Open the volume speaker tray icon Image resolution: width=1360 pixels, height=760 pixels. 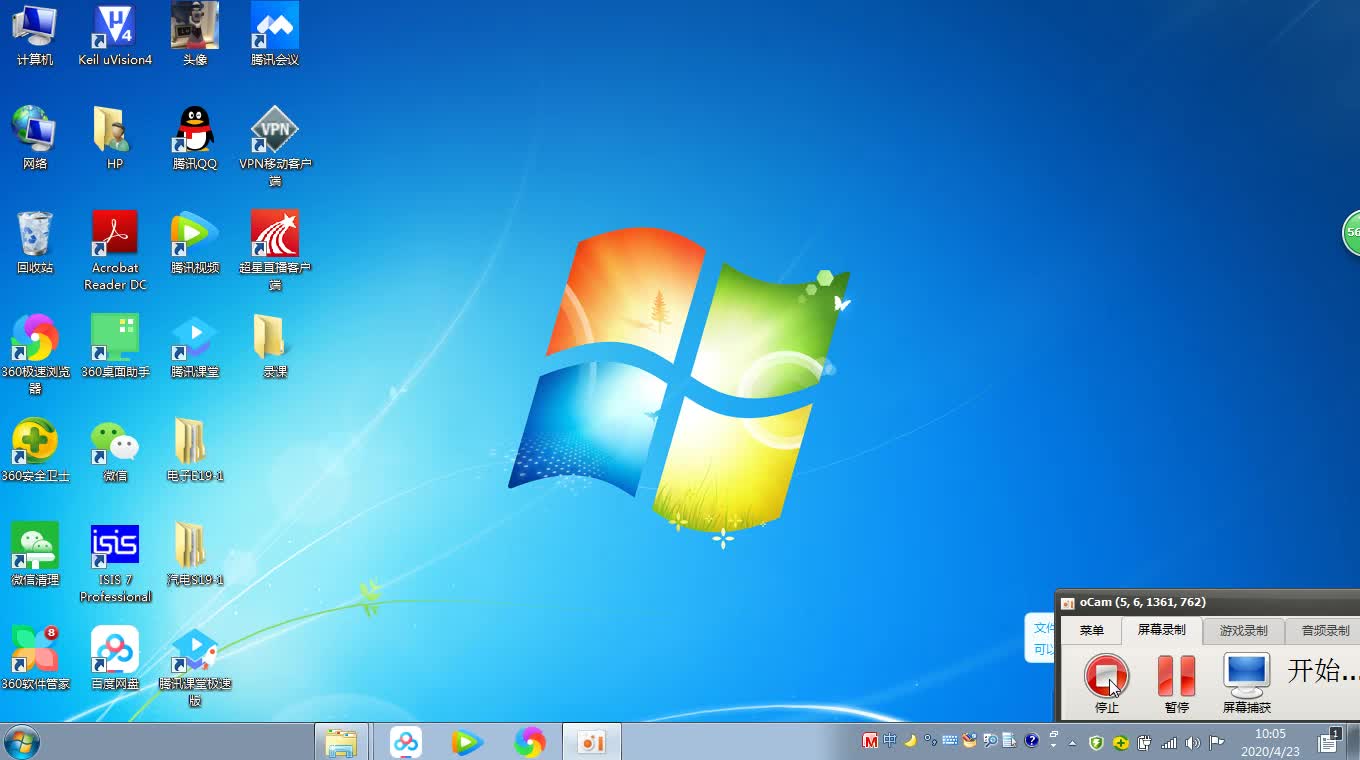pos(1192,743)
